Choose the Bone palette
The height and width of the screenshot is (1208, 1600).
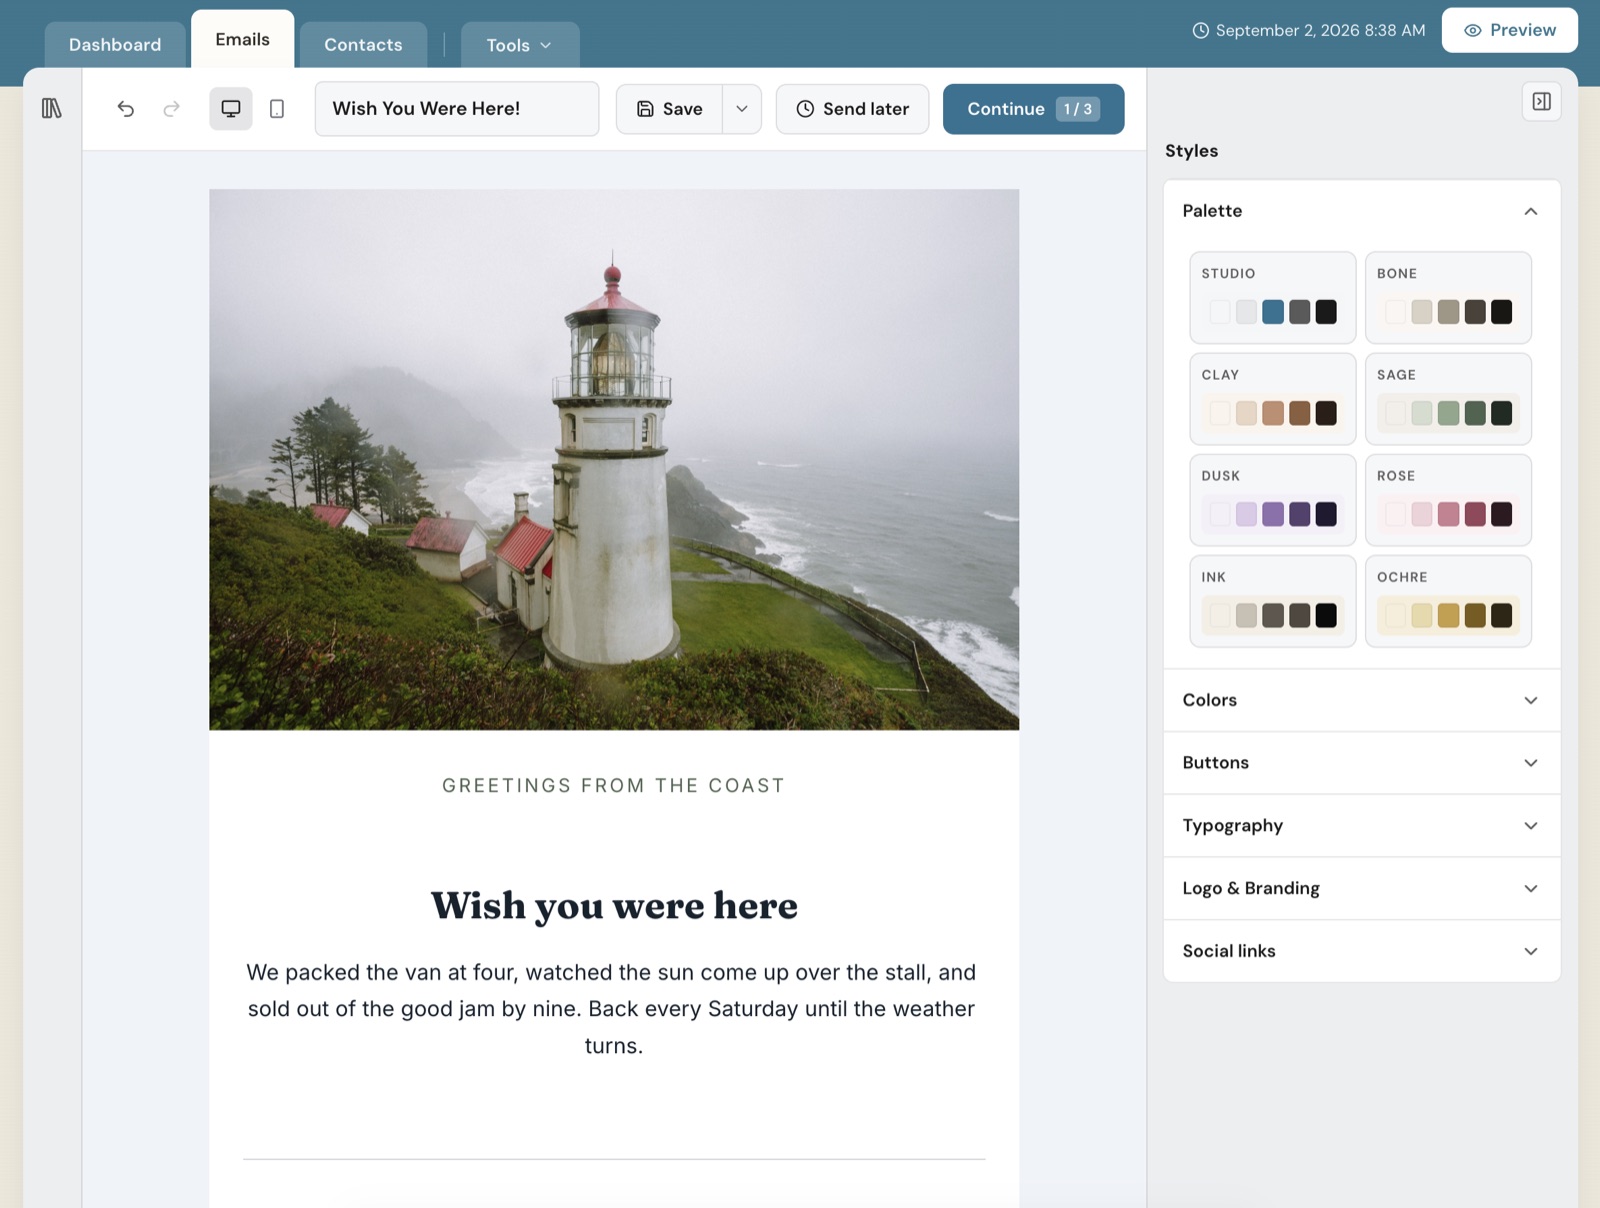click(x=1448, y=298)
